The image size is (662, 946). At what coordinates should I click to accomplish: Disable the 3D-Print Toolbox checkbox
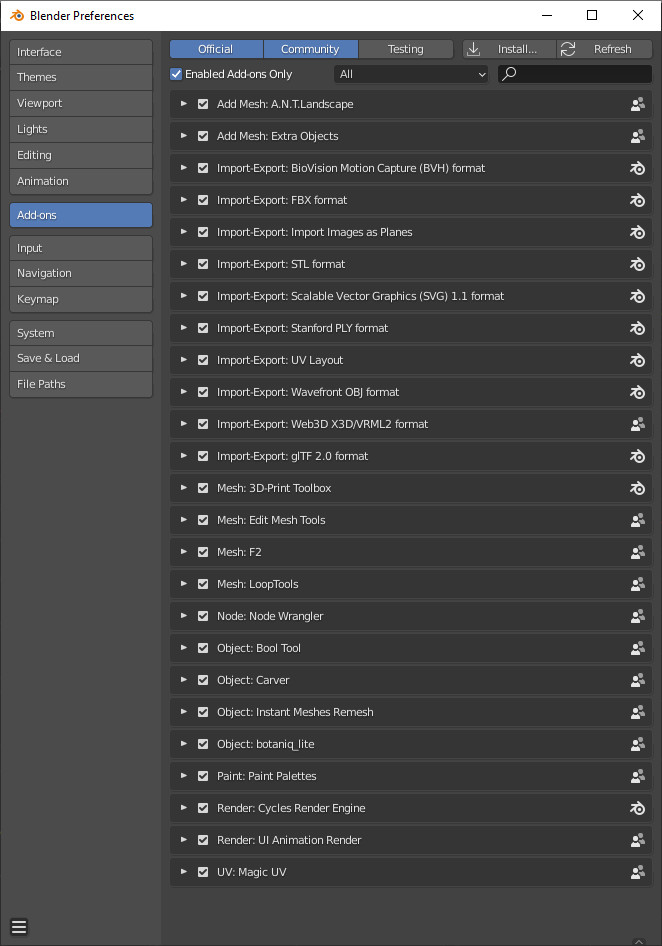point(203,488)
